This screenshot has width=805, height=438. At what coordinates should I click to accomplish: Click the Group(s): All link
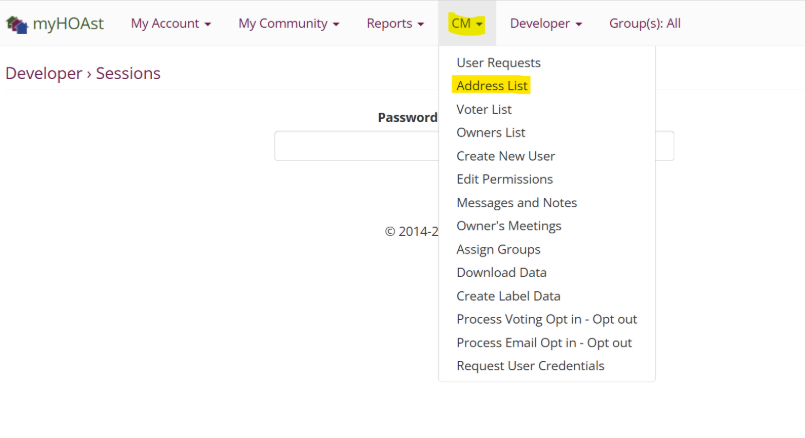644,23
